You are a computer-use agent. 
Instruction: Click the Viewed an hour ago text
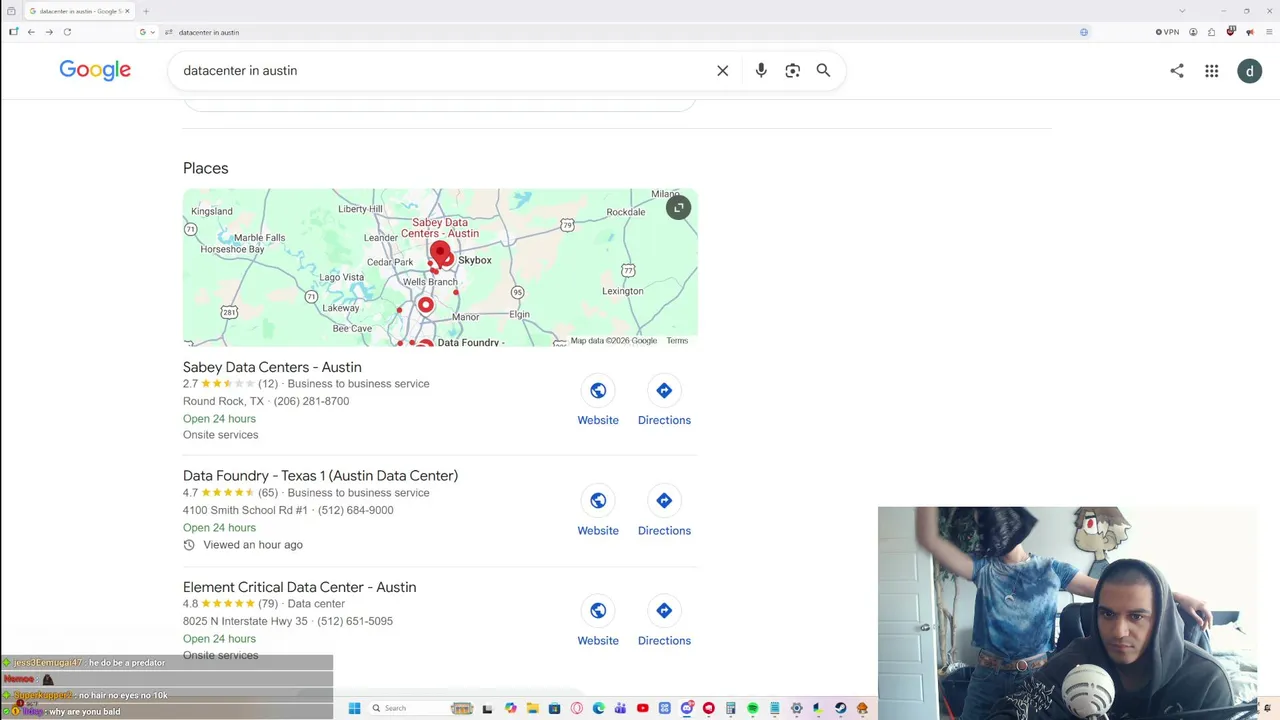pos(253,545)
